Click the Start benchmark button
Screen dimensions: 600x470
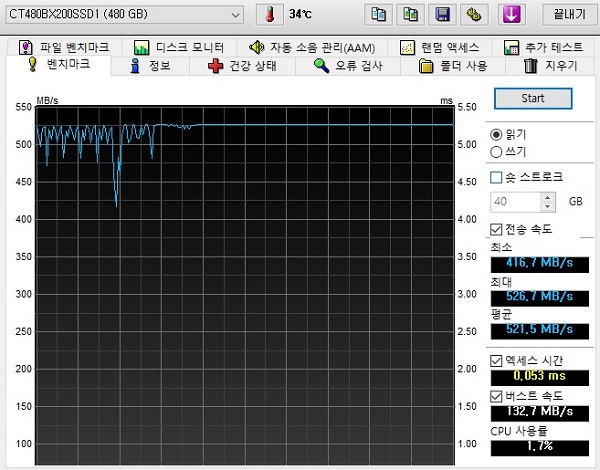(533, 99)
